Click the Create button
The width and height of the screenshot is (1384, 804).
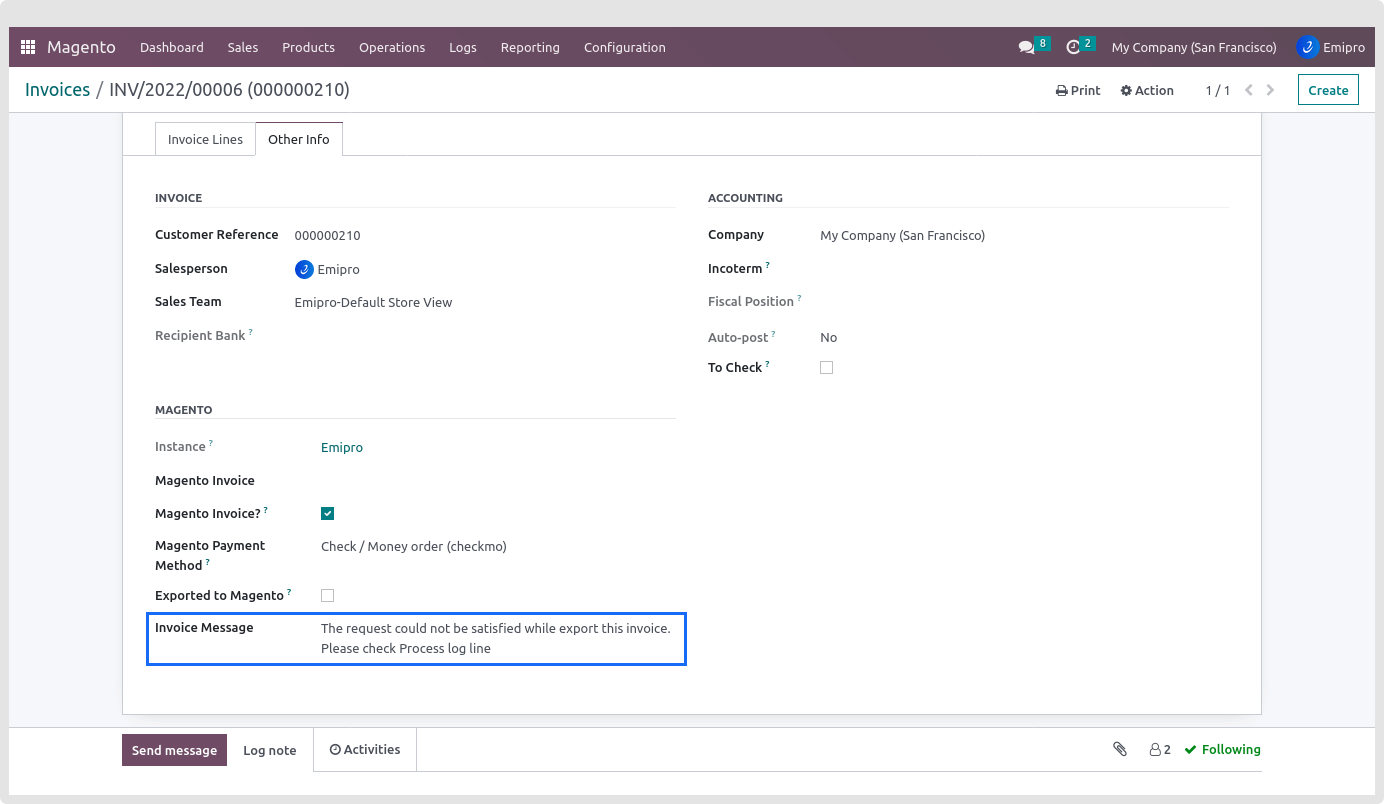point(1328,90)
